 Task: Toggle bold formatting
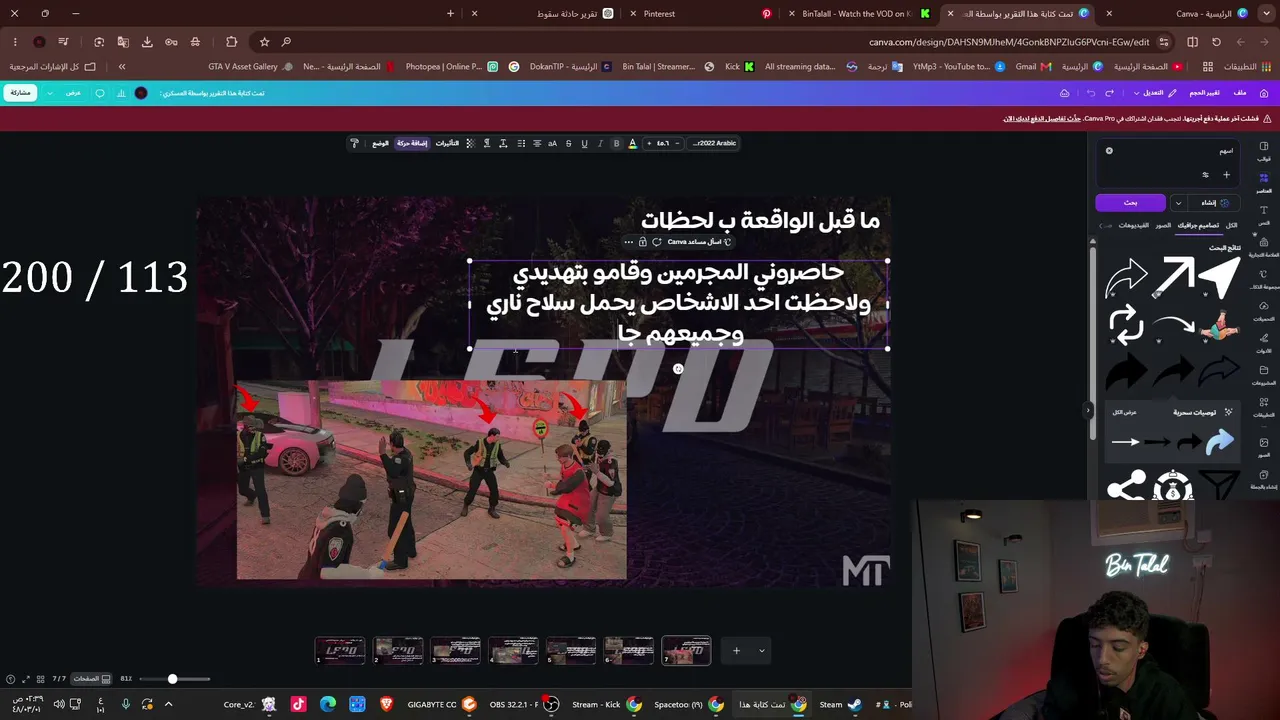click(x=616, y=143)
